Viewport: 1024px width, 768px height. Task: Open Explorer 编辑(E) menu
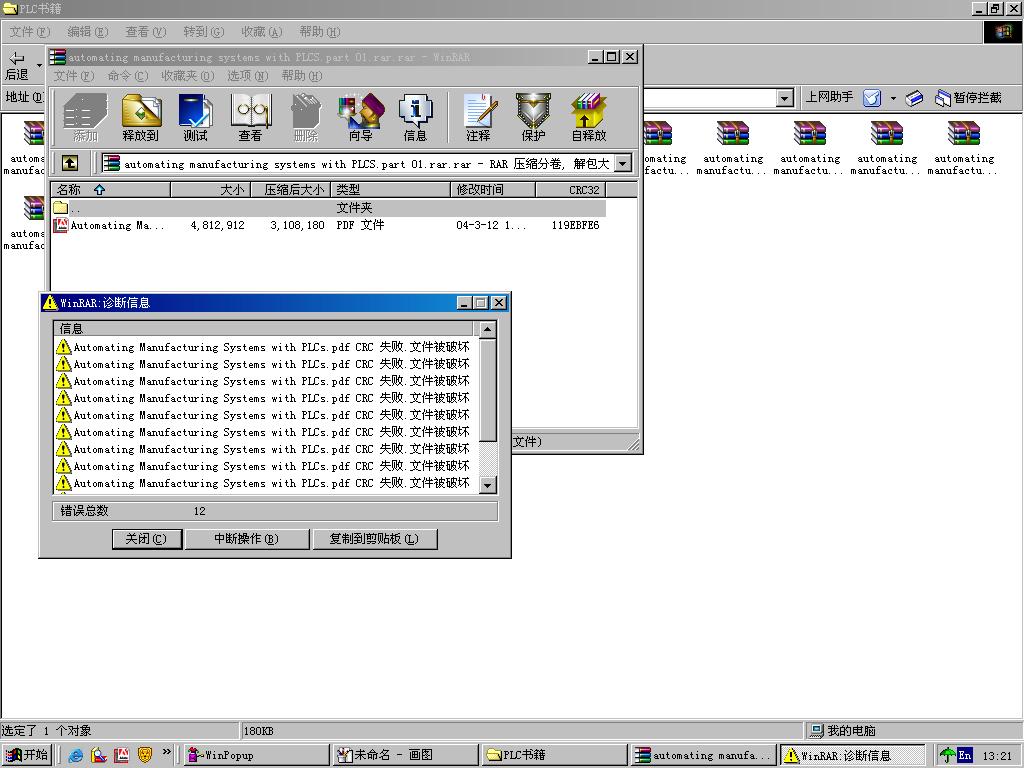[88, 31]
